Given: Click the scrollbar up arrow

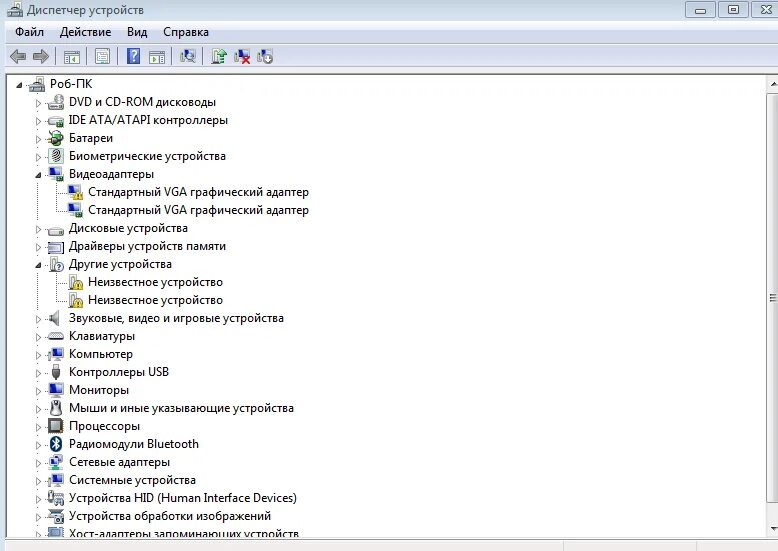Looking at the screenshot, I should coord(773,84).
